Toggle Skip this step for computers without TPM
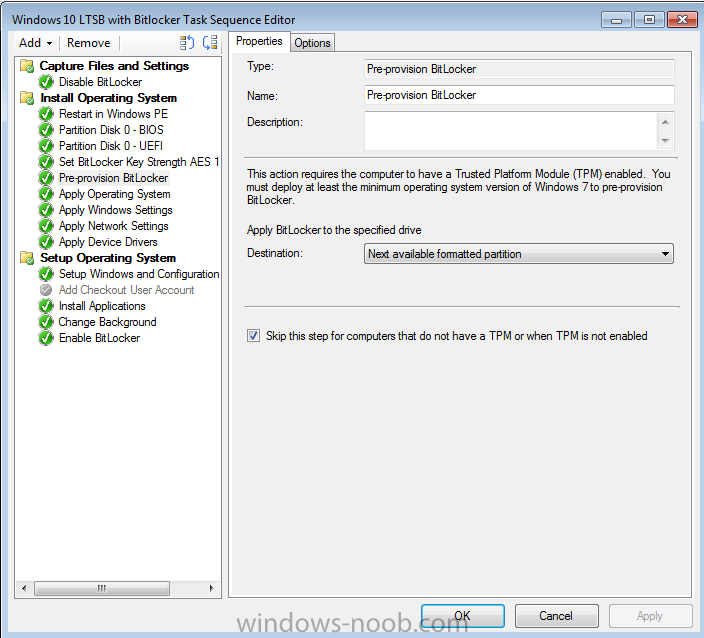This screenshot has width=704, height=638. [253, 336]
